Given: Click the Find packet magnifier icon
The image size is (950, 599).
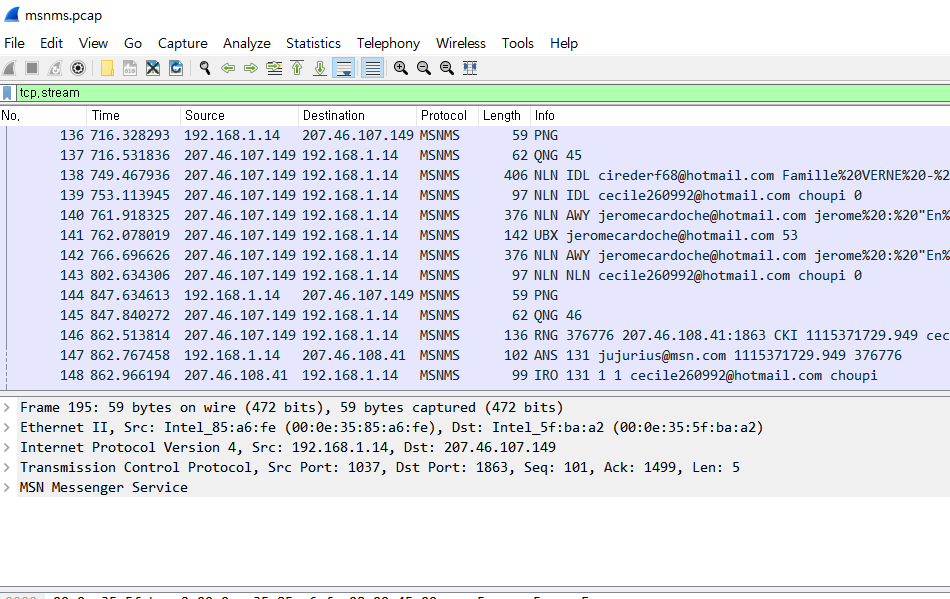Looking at the screenshot, I should point(205,68).
